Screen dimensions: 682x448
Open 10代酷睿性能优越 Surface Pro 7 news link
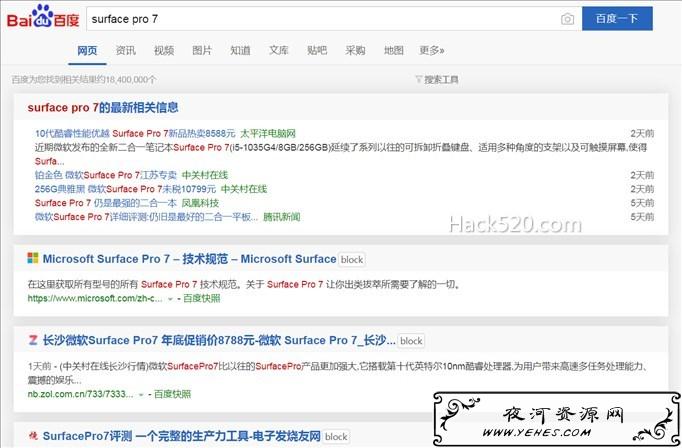(135, 133)
